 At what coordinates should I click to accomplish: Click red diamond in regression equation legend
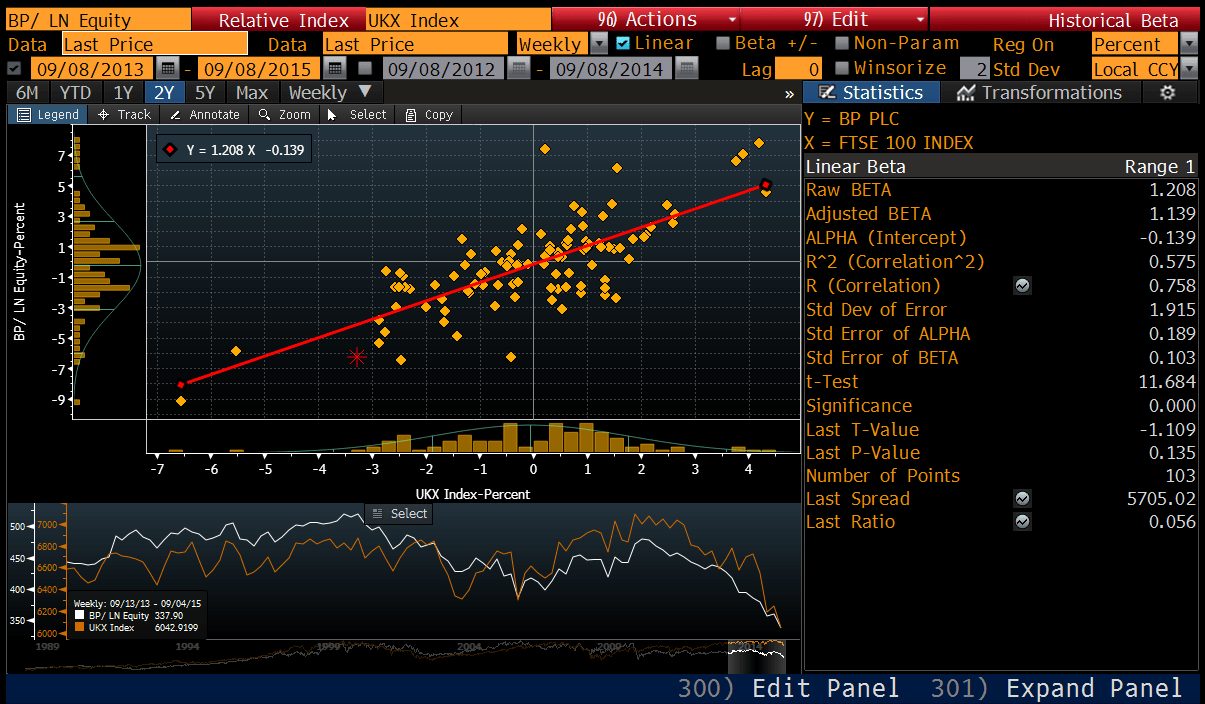tap(170, 150)
